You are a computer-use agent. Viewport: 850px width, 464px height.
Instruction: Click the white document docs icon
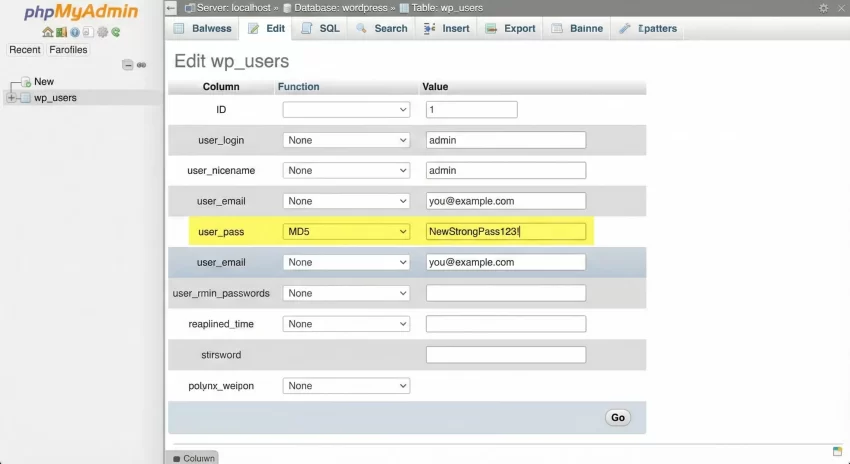(x=88, y=32)
